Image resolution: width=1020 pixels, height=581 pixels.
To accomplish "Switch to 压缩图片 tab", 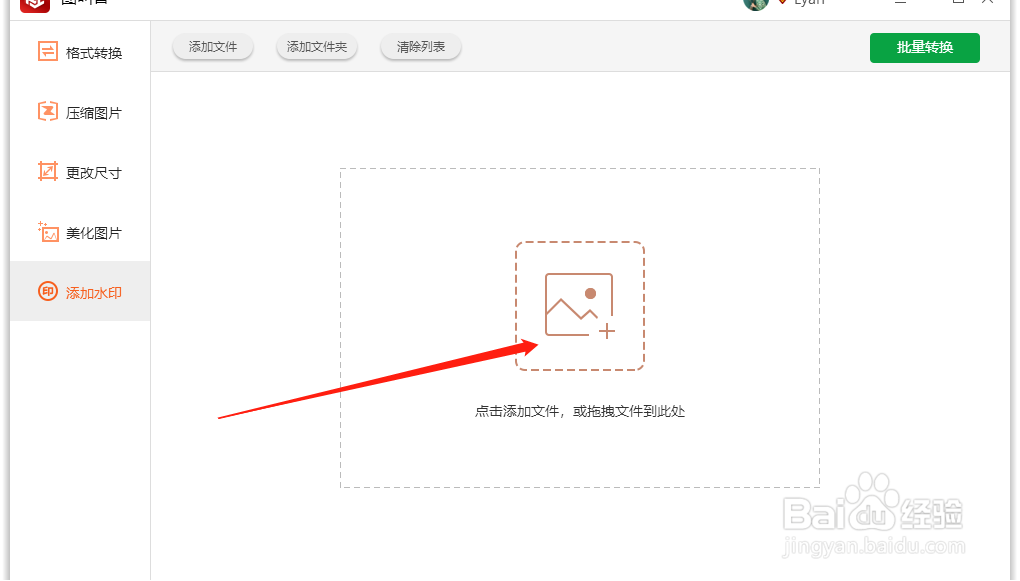I will point(80,113).
